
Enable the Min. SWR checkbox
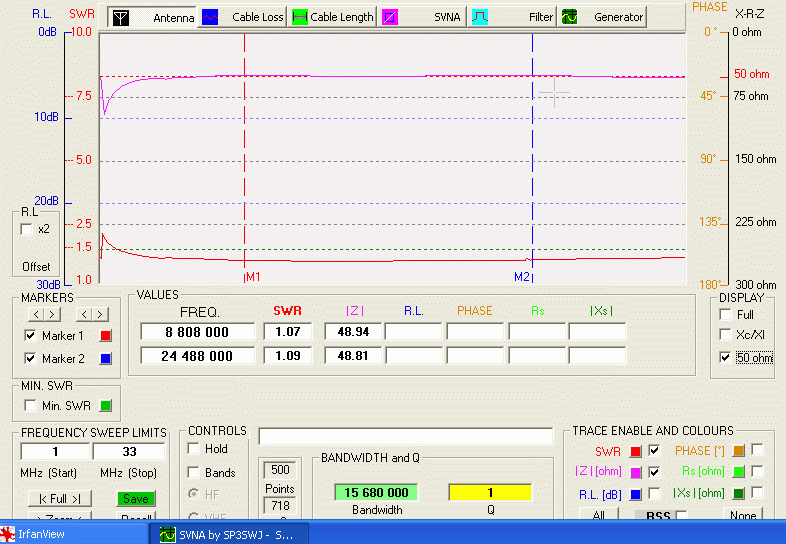[29, 405]
